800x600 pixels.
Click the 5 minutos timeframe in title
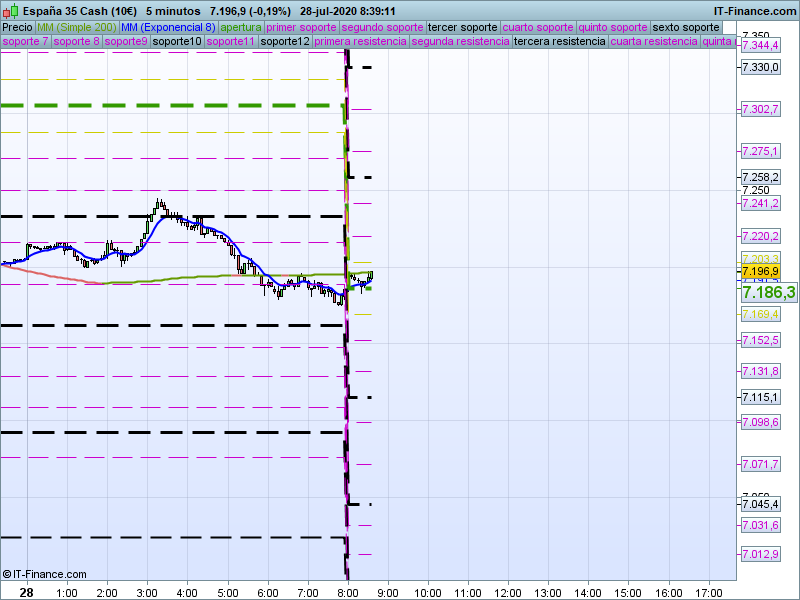click(172, 11)
